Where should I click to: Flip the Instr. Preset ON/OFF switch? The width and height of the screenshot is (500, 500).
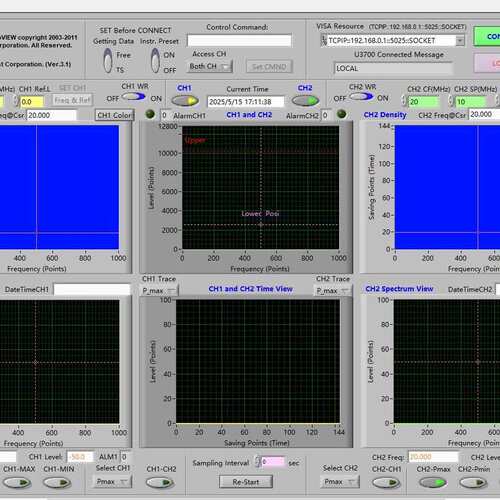point(155,61)
